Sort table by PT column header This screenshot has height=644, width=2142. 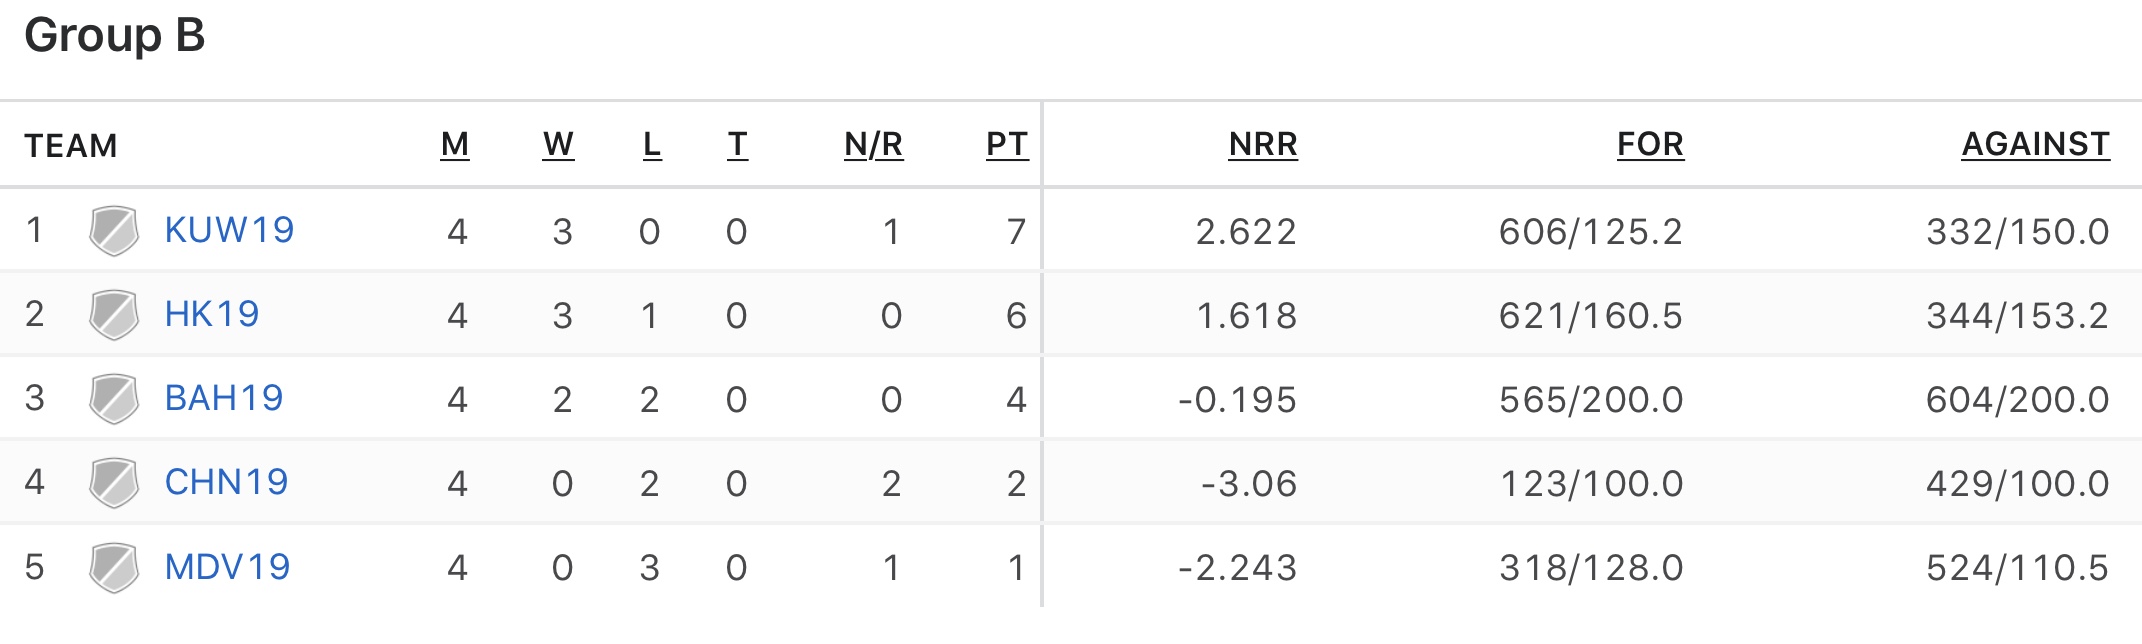click(1007, 145)
